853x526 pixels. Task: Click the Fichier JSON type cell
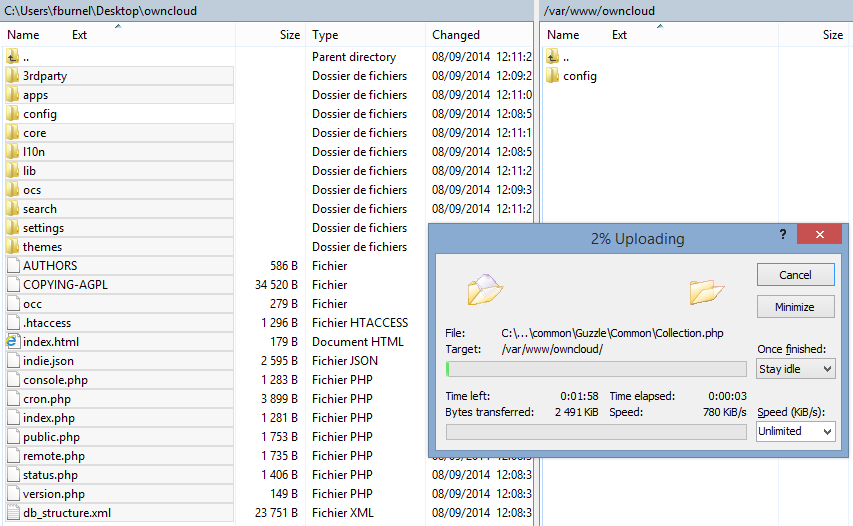(x=345, y=361)
